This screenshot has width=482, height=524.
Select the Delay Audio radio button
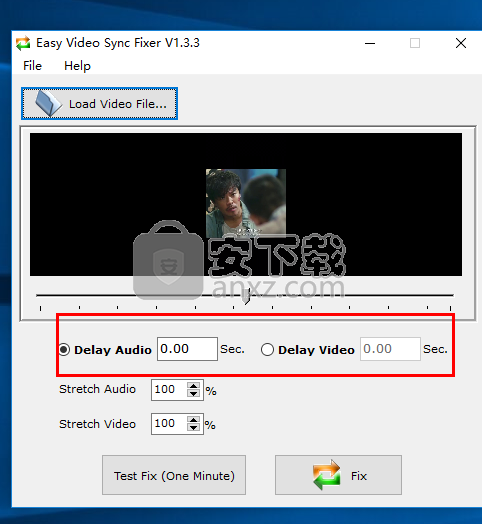[x=64, y=350]
